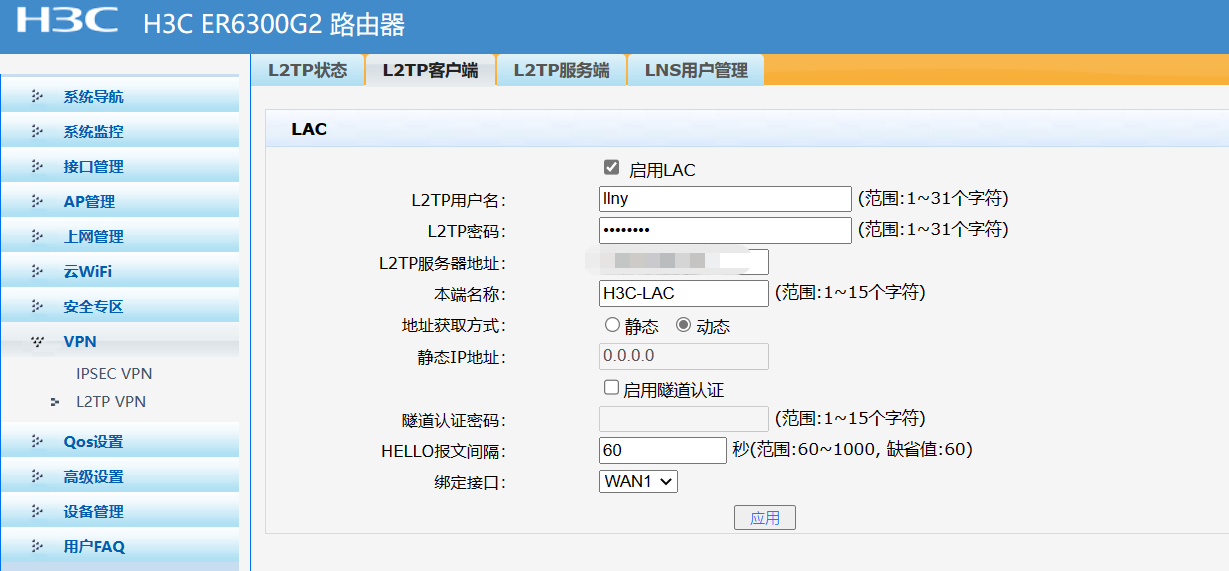Click the L2TP密码 password field
Screen dimensions: 1229x571
click(x=725, y=230)
